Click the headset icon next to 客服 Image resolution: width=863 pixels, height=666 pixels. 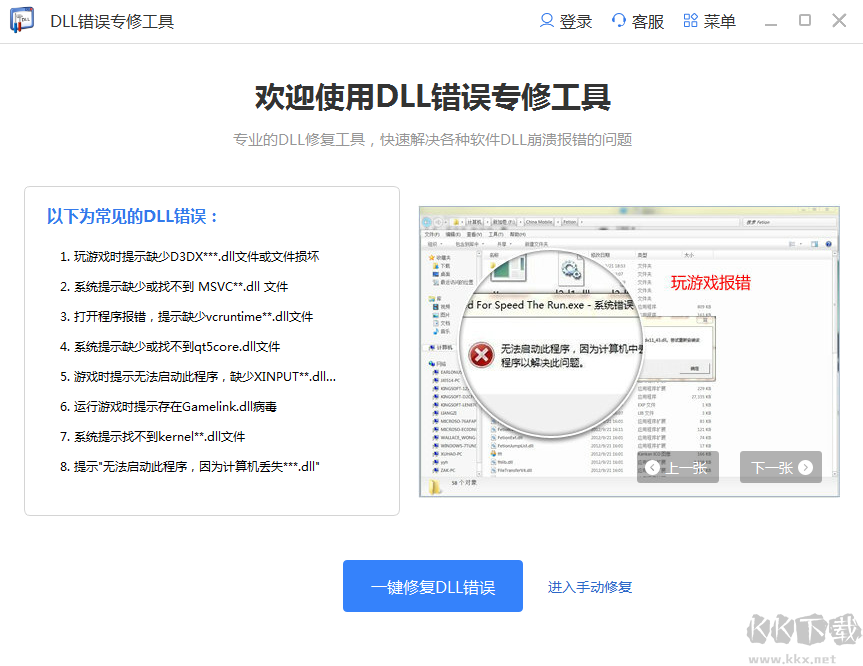click(x=621, y=20)
